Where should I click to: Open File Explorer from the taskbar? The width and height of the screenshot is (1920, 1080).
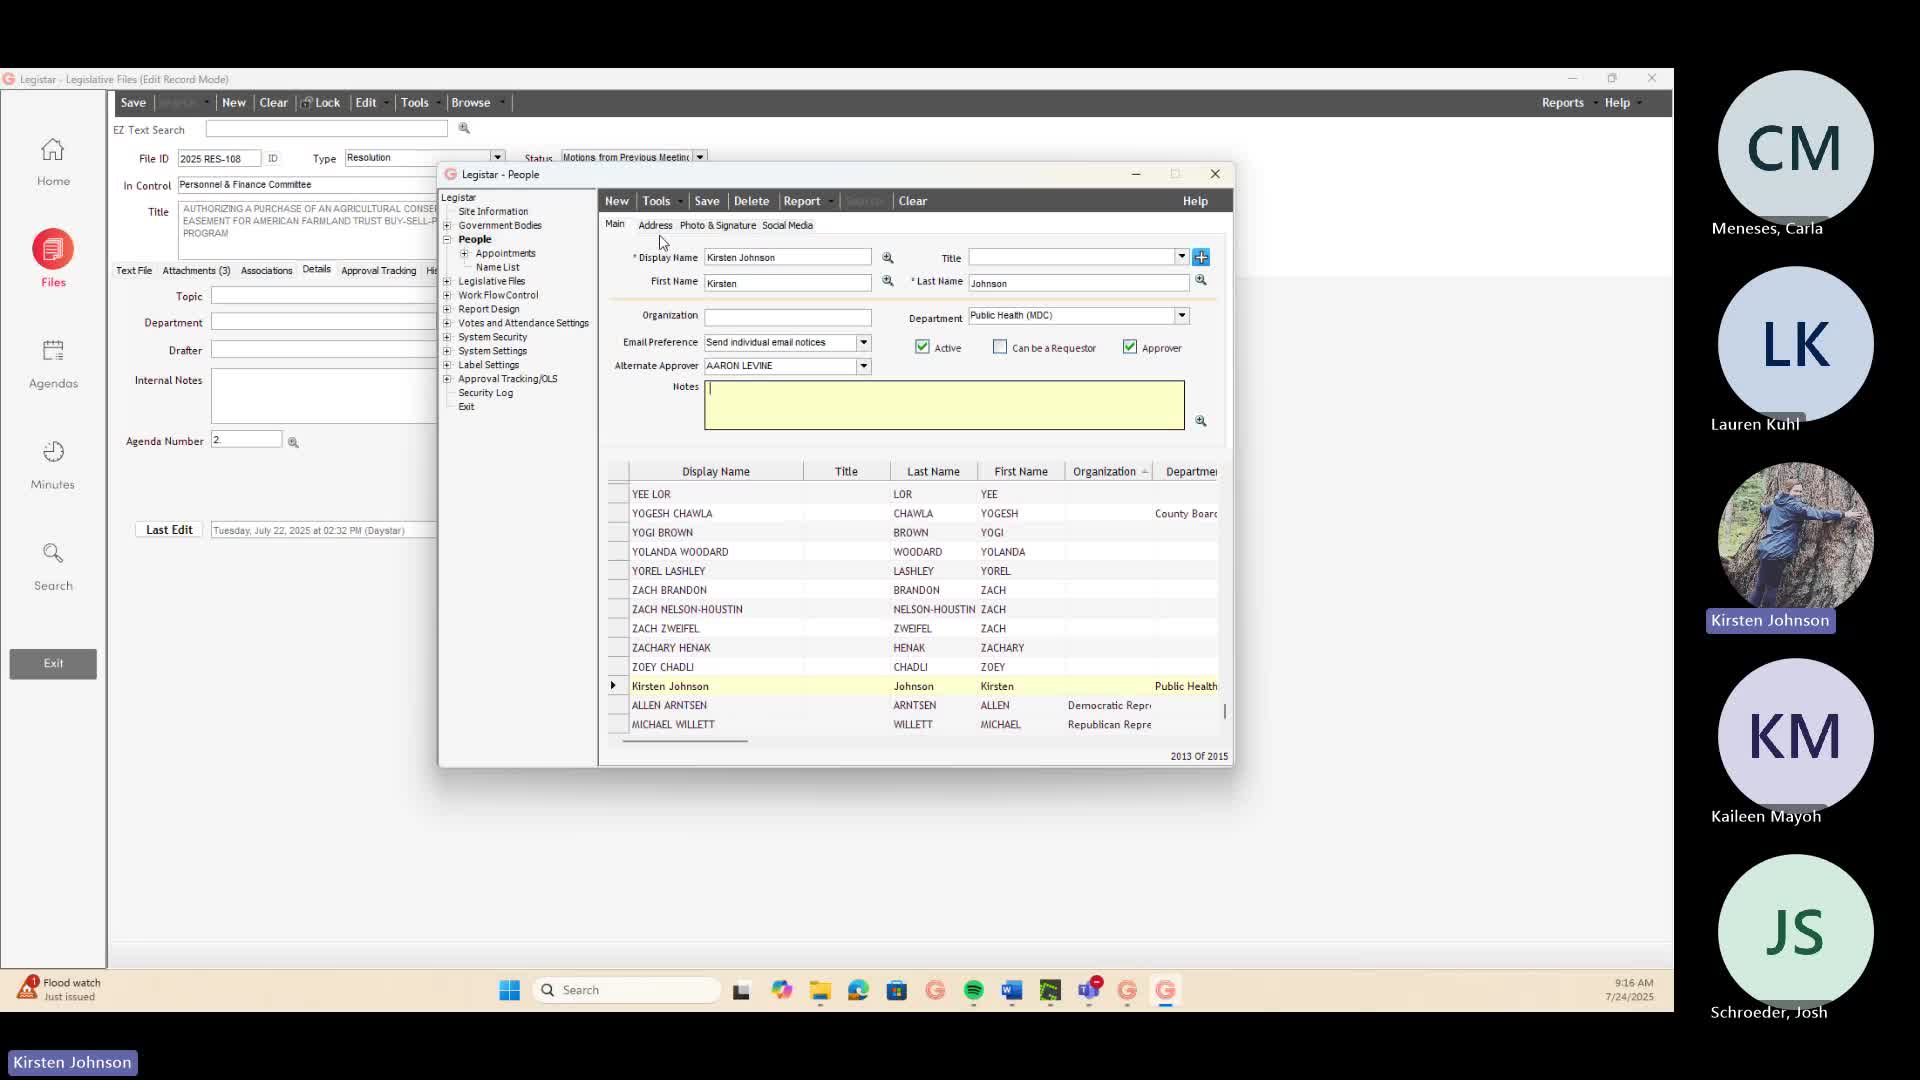click(820, 990)
